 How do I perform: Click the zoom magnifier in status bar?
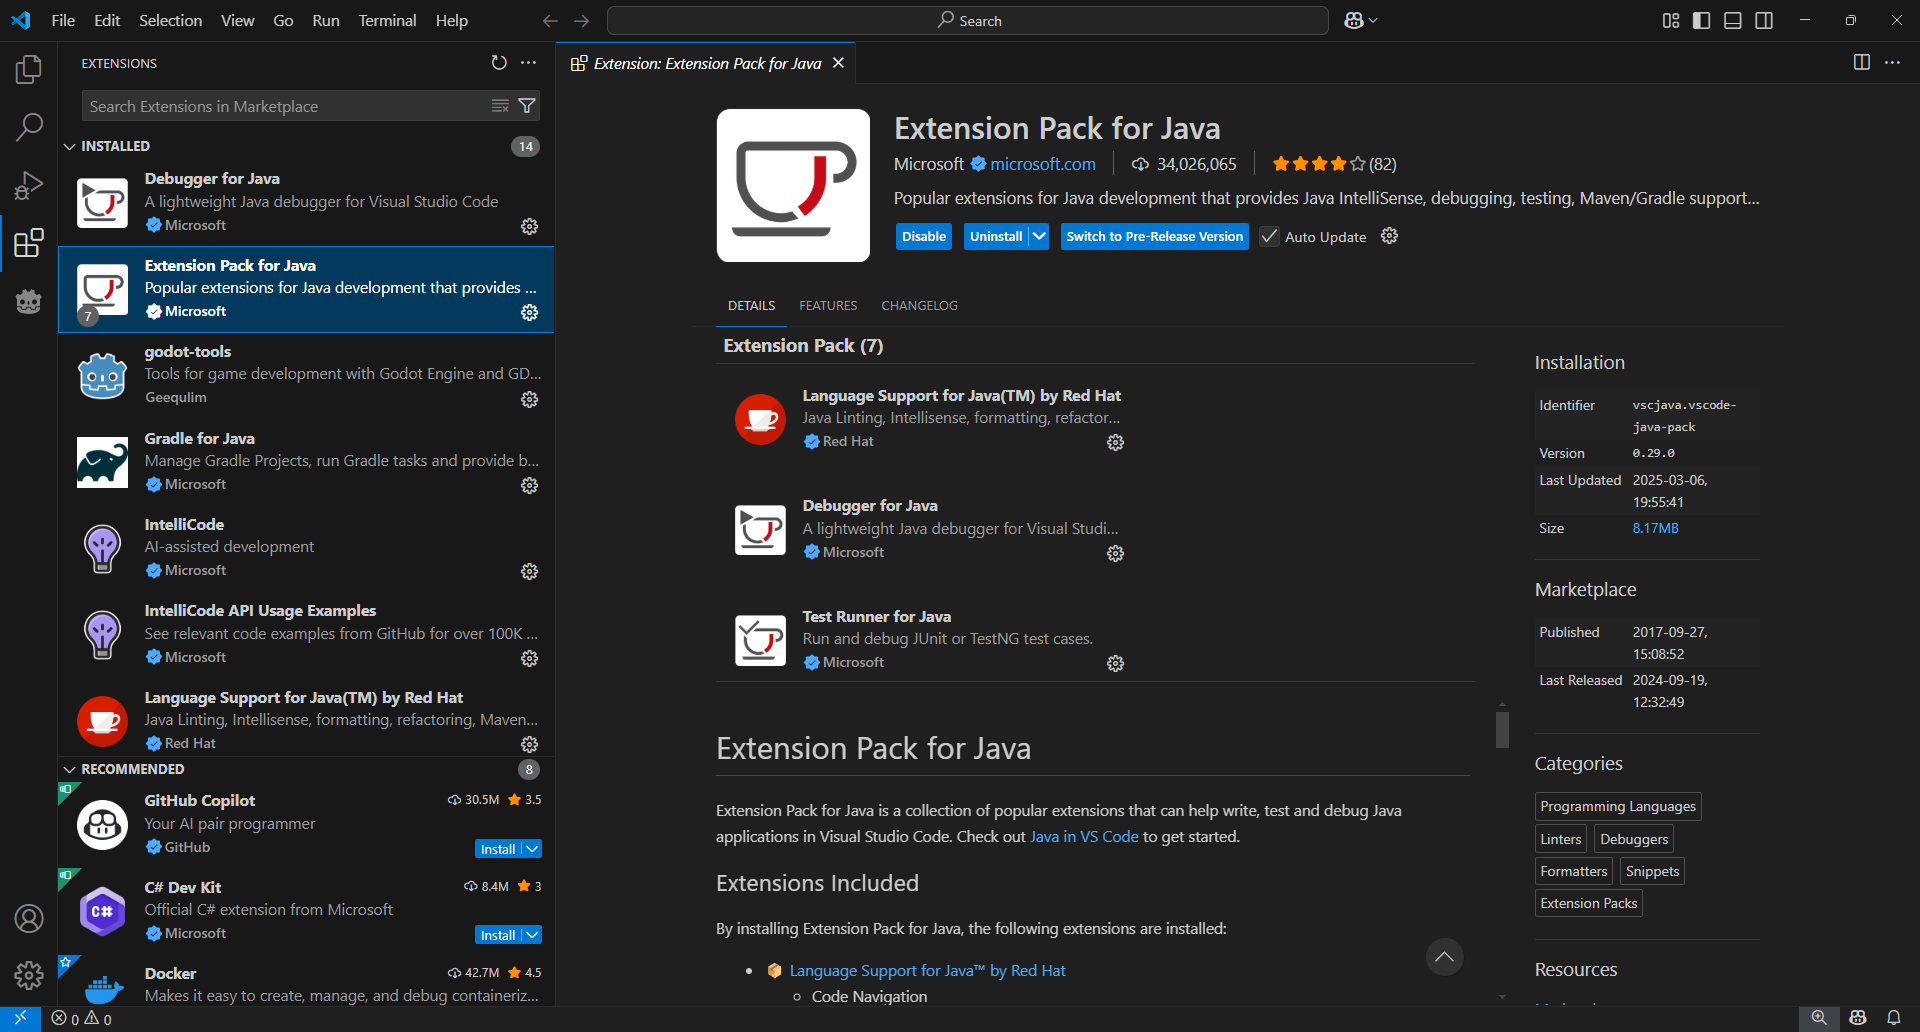[x=1819, y=1018]
